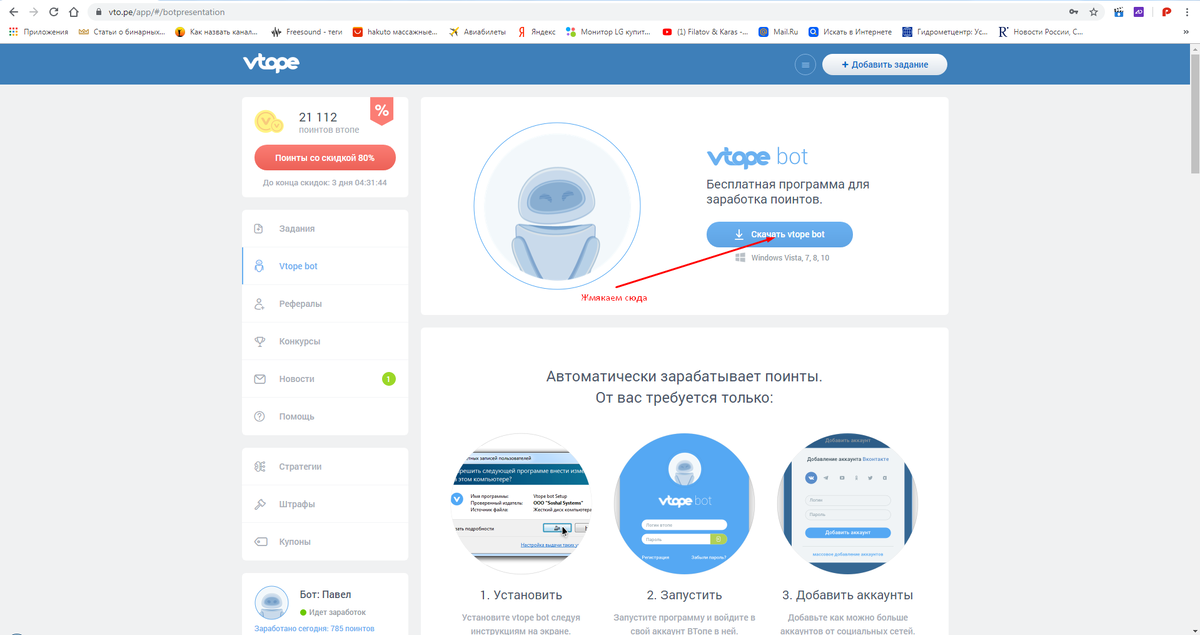Open the Штрафы section
Viewport: 1200px width, 635px height.
[325, 504]
